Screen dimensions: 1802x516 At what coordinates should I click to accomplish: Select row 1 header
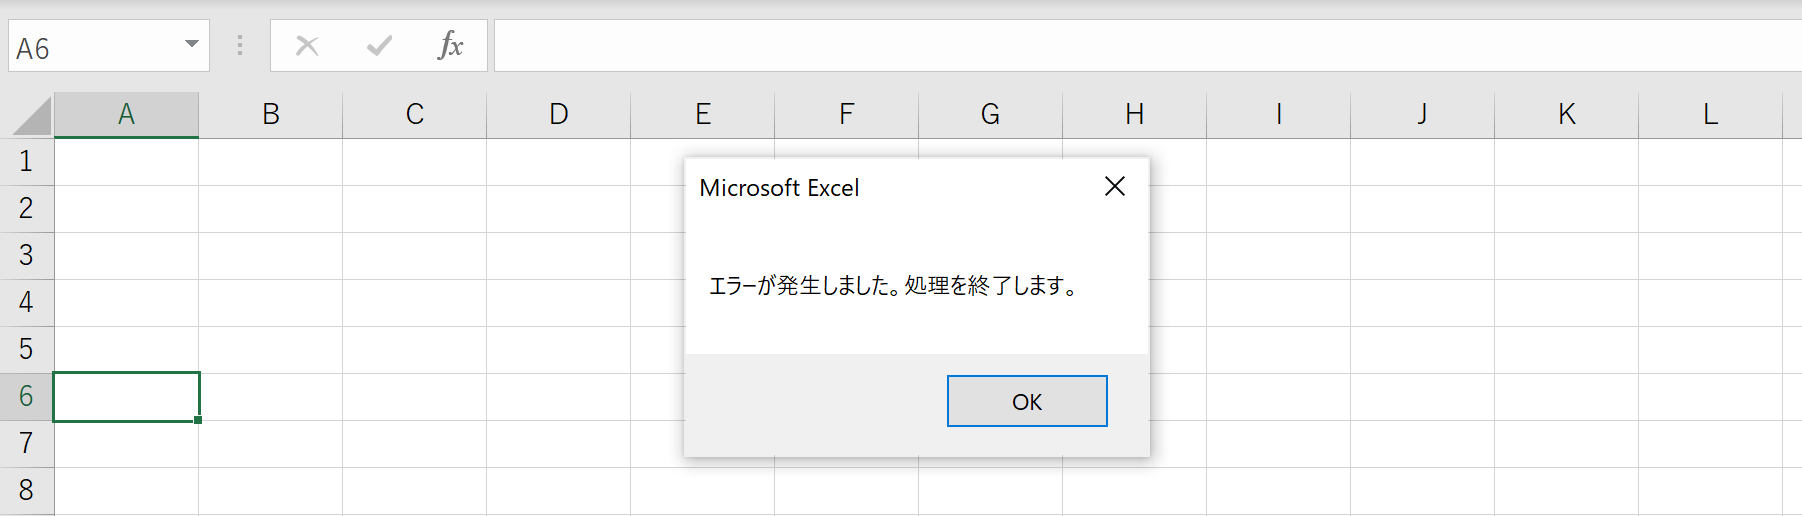(x=26, y=161)
